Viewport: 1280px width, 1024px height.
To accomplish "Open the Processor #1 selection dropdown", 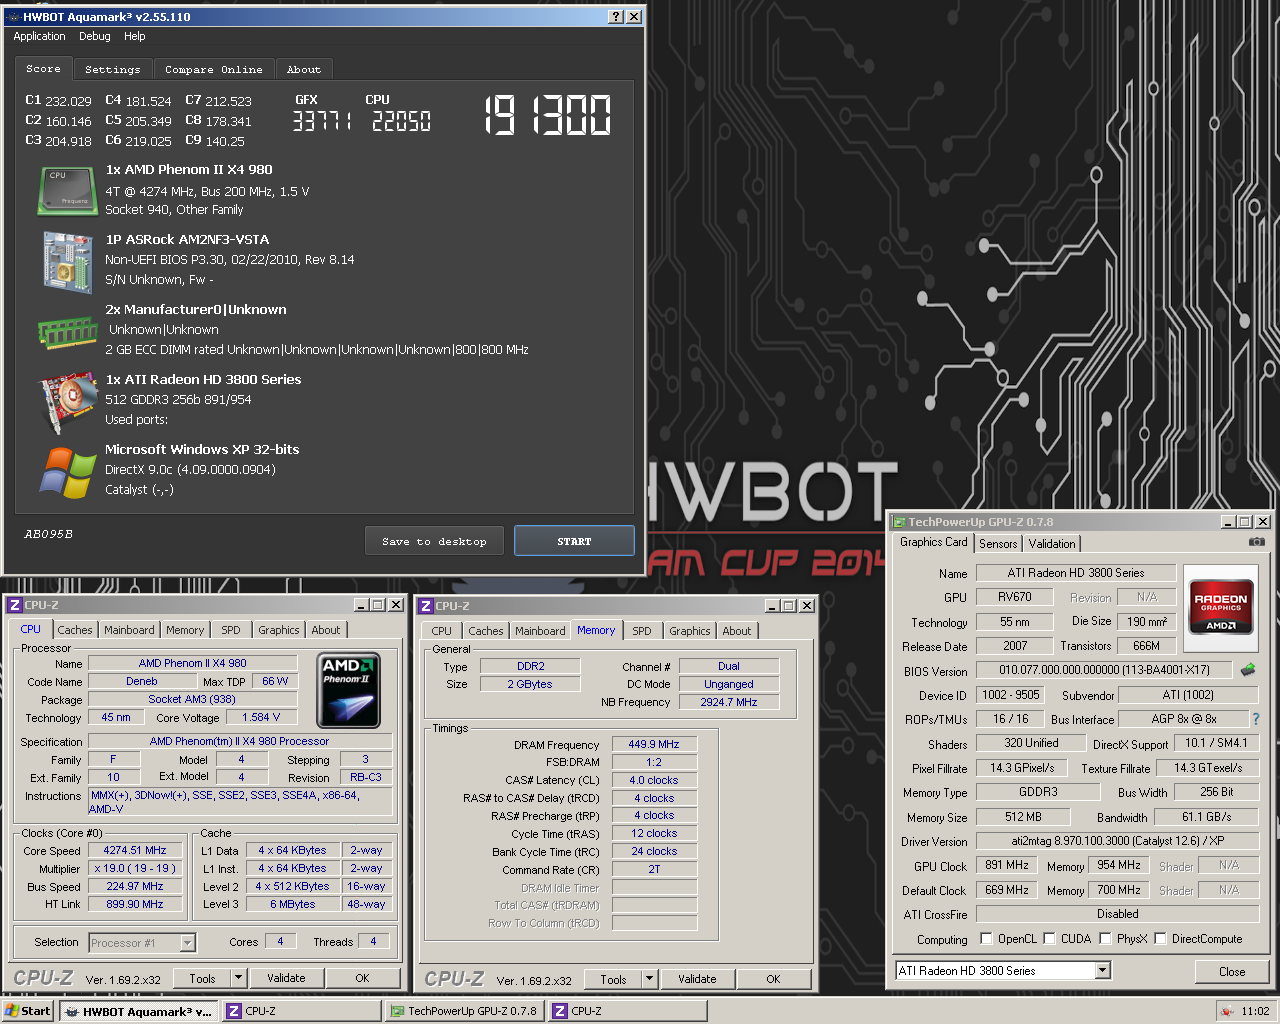I will pos(187,943).
